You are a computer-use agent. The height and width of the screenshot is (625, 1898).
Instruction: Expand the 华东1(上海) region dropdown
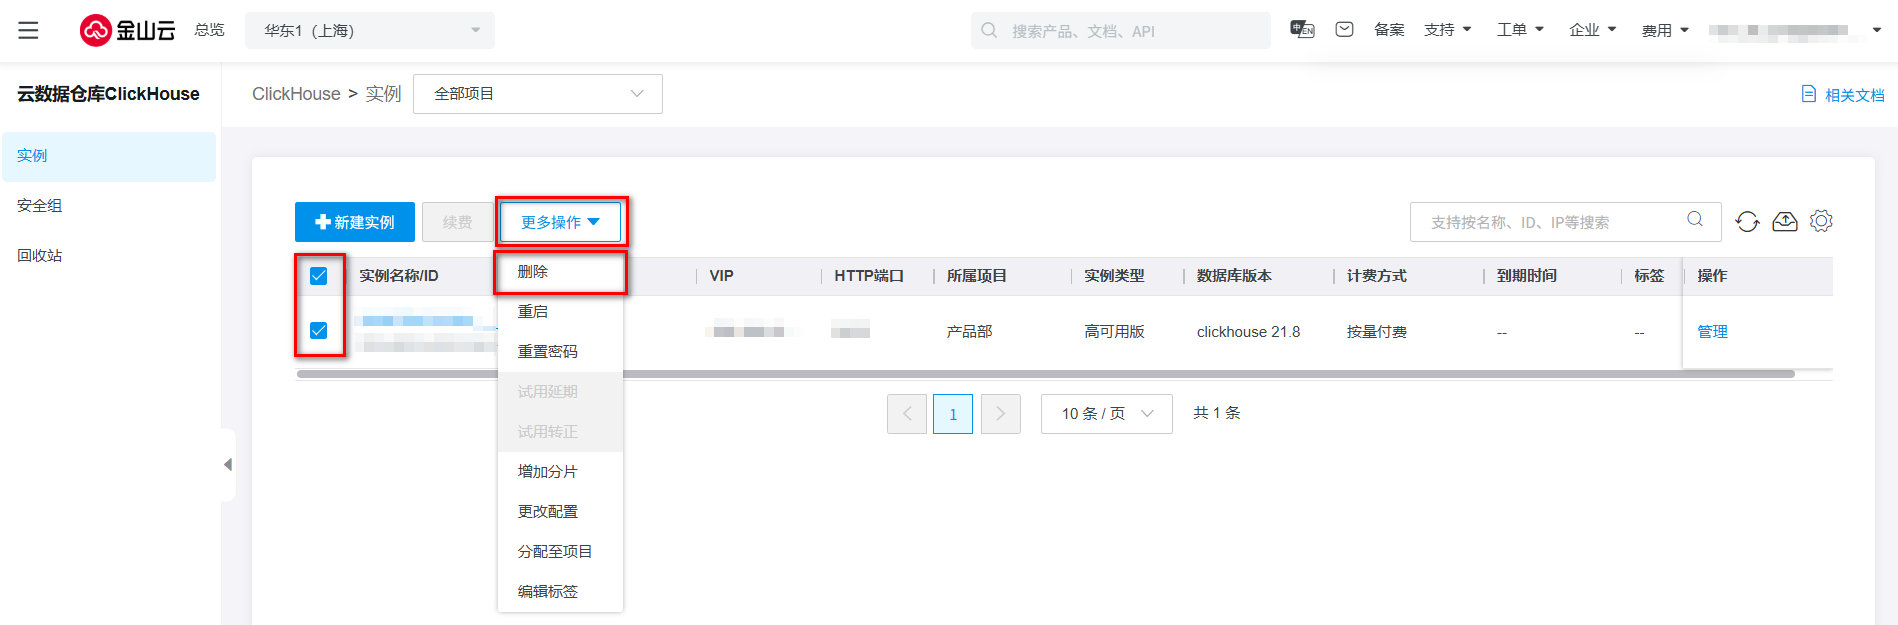[370, 30]
